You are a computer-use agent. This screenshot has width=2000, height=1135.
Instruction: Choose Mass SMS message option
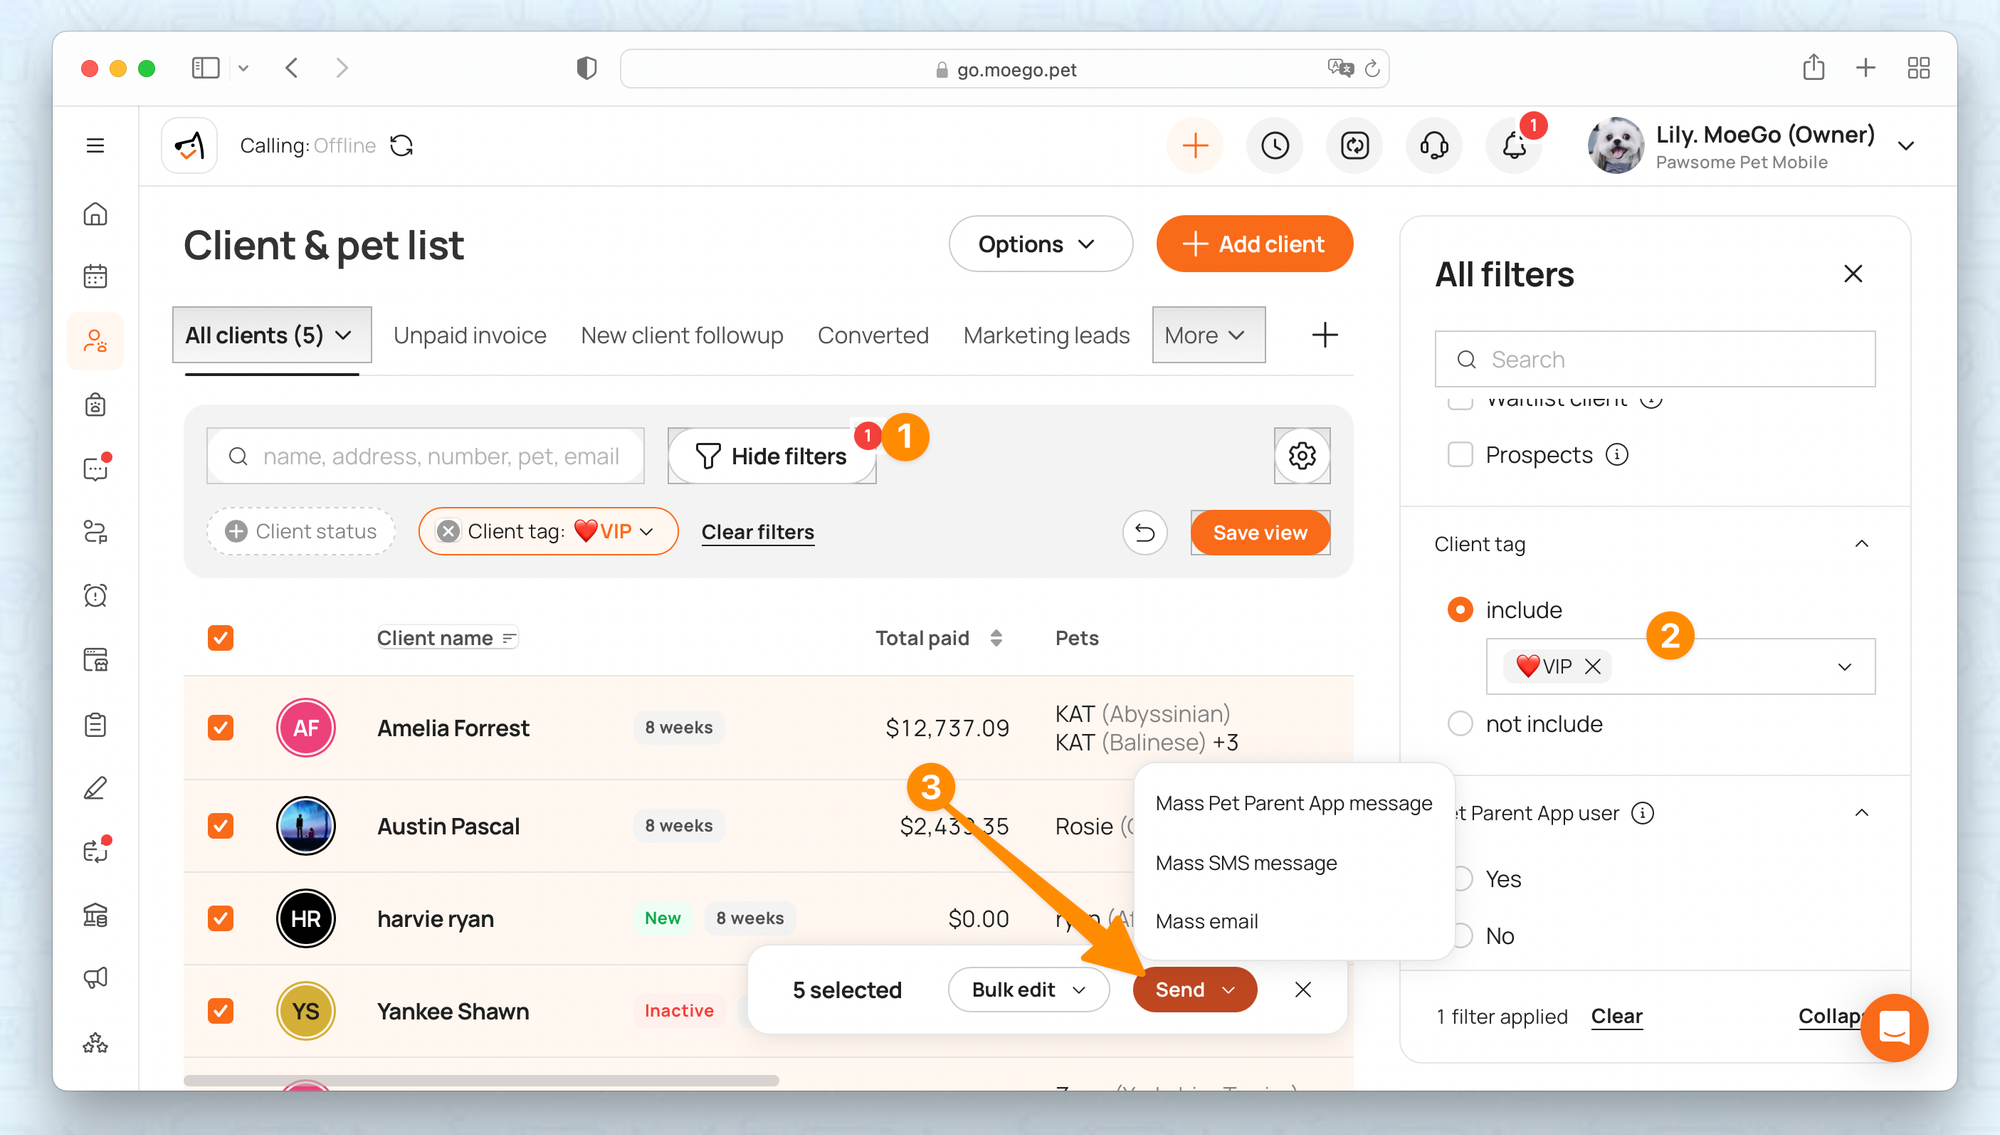click(1246, 863)
